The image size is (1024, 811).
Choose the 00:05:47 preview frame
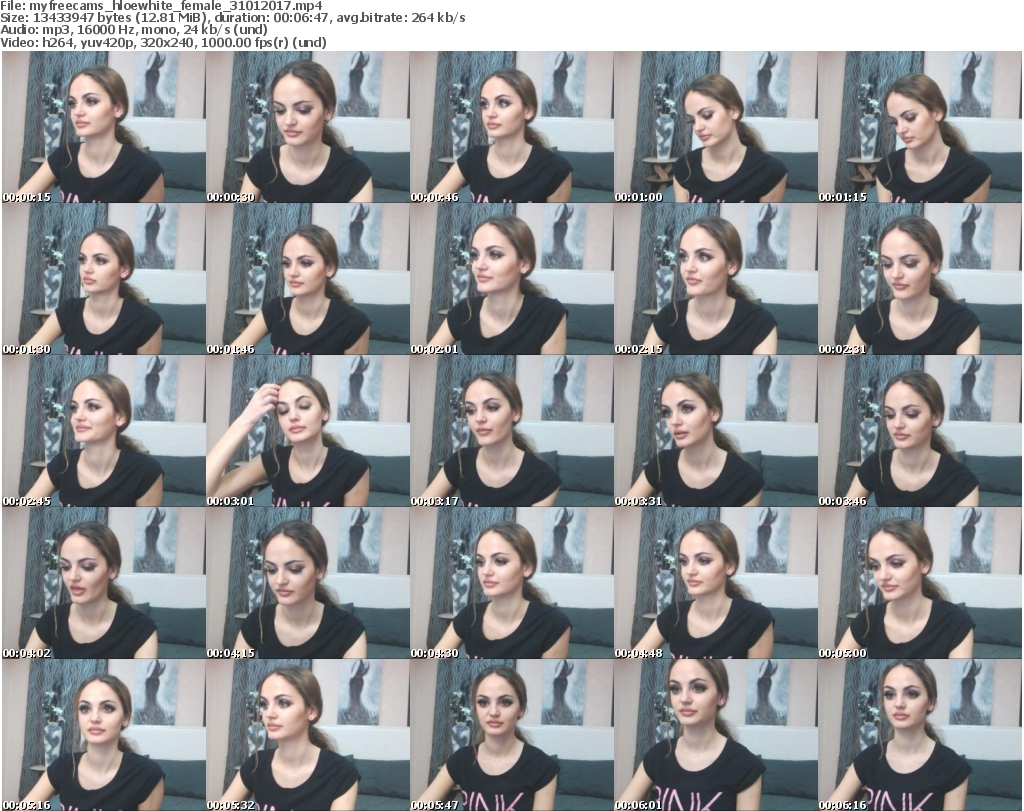[x=511, y=735]
